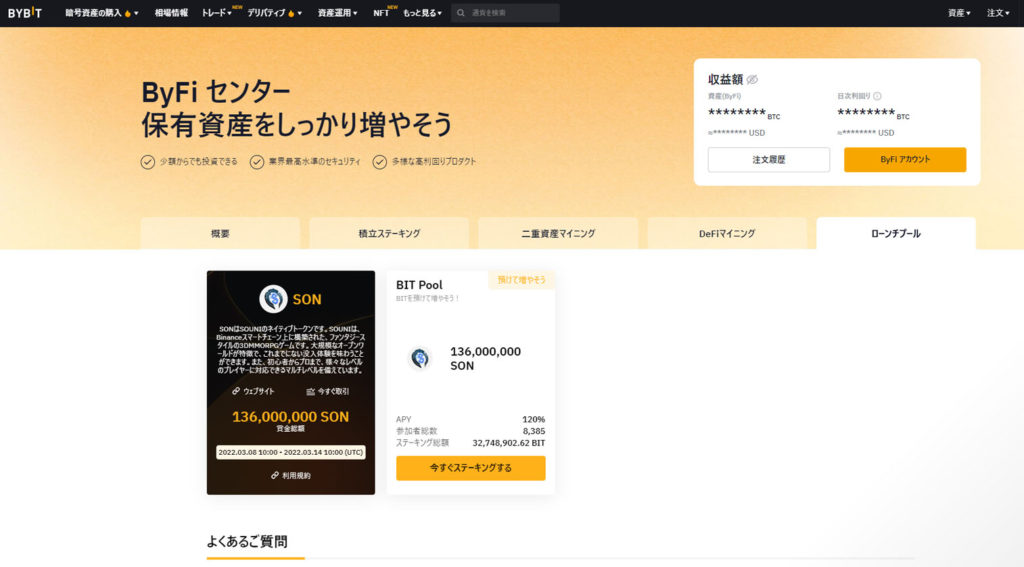The height and width of the screenshot is (567, 1024).
Task: Open the 資産 dropdown at top right
Action: pyautogui.click(x=959, y=13)
